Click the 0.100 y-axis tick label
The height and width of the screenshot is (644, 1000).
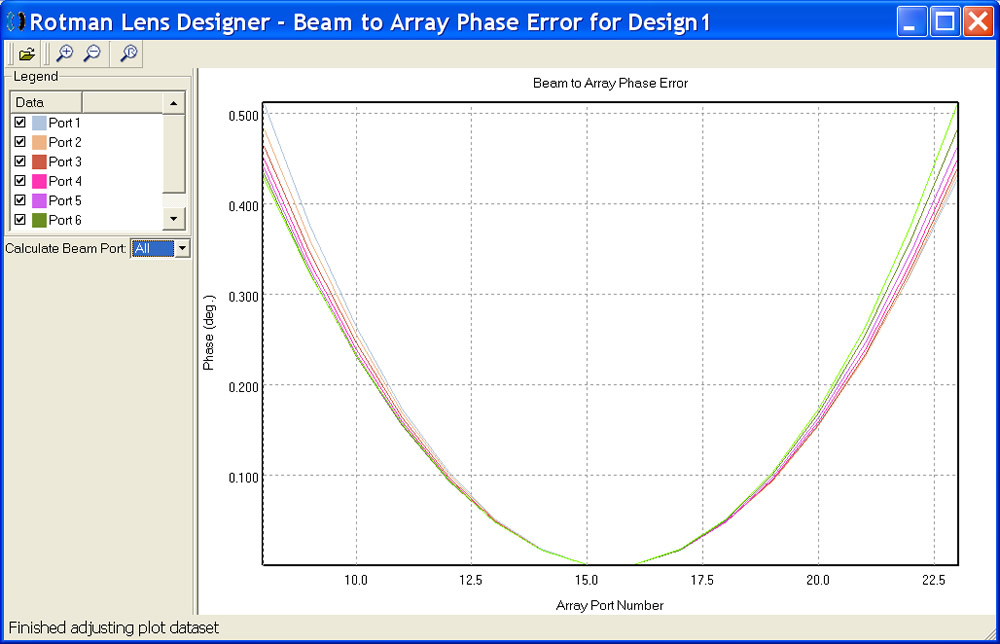point(244,478)
